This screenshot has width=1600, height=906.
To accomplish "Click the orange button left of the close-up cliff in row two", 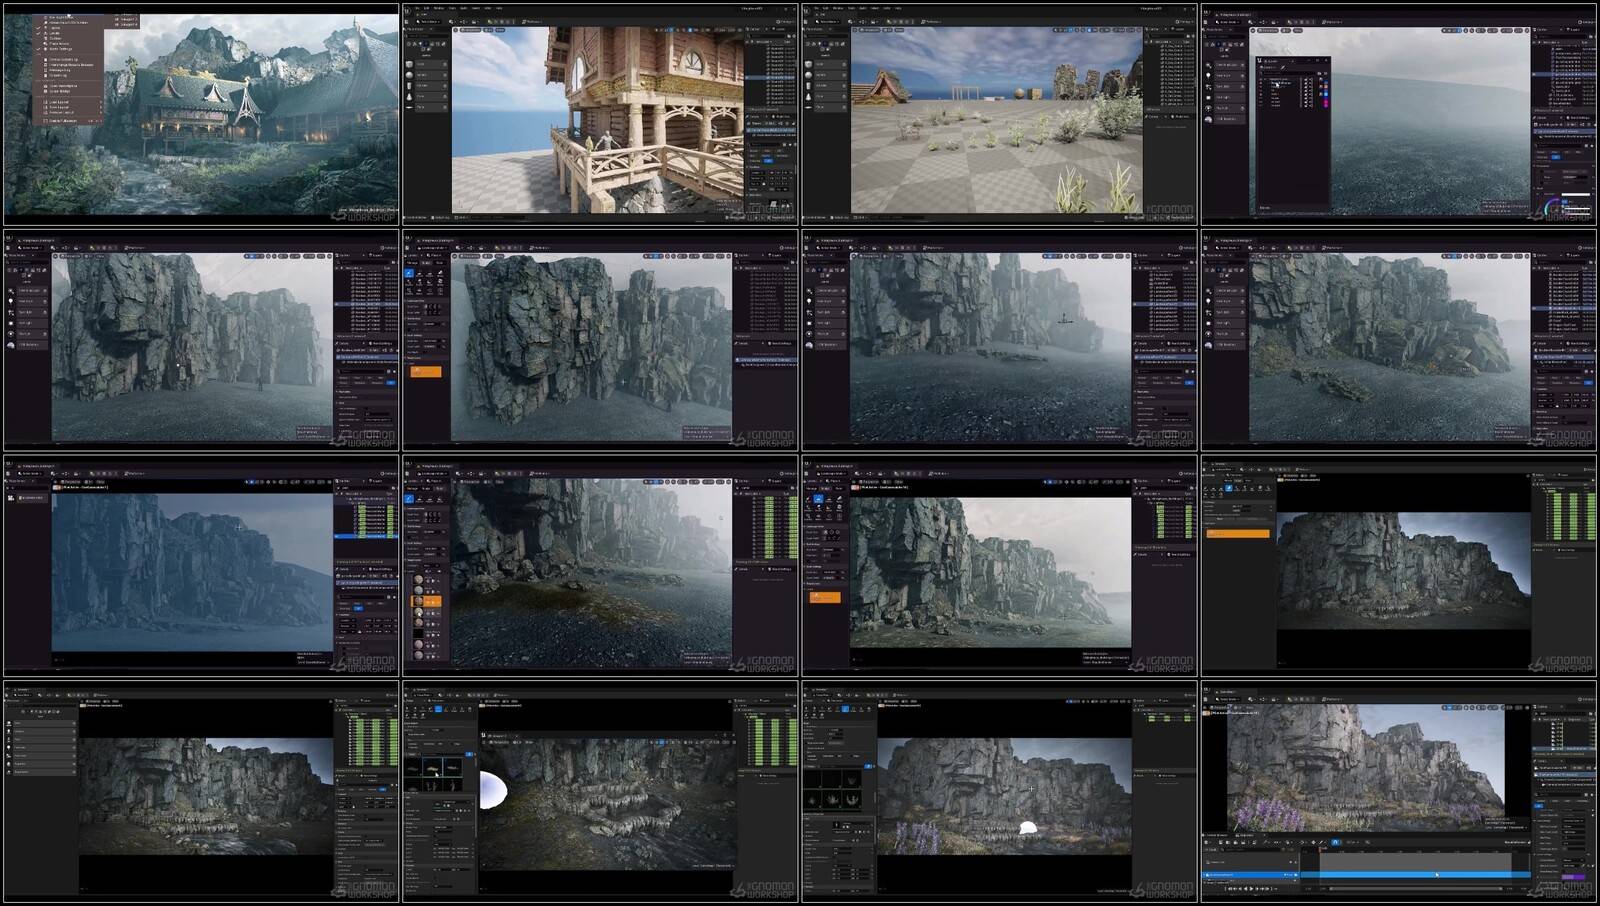I will (425, 371).
